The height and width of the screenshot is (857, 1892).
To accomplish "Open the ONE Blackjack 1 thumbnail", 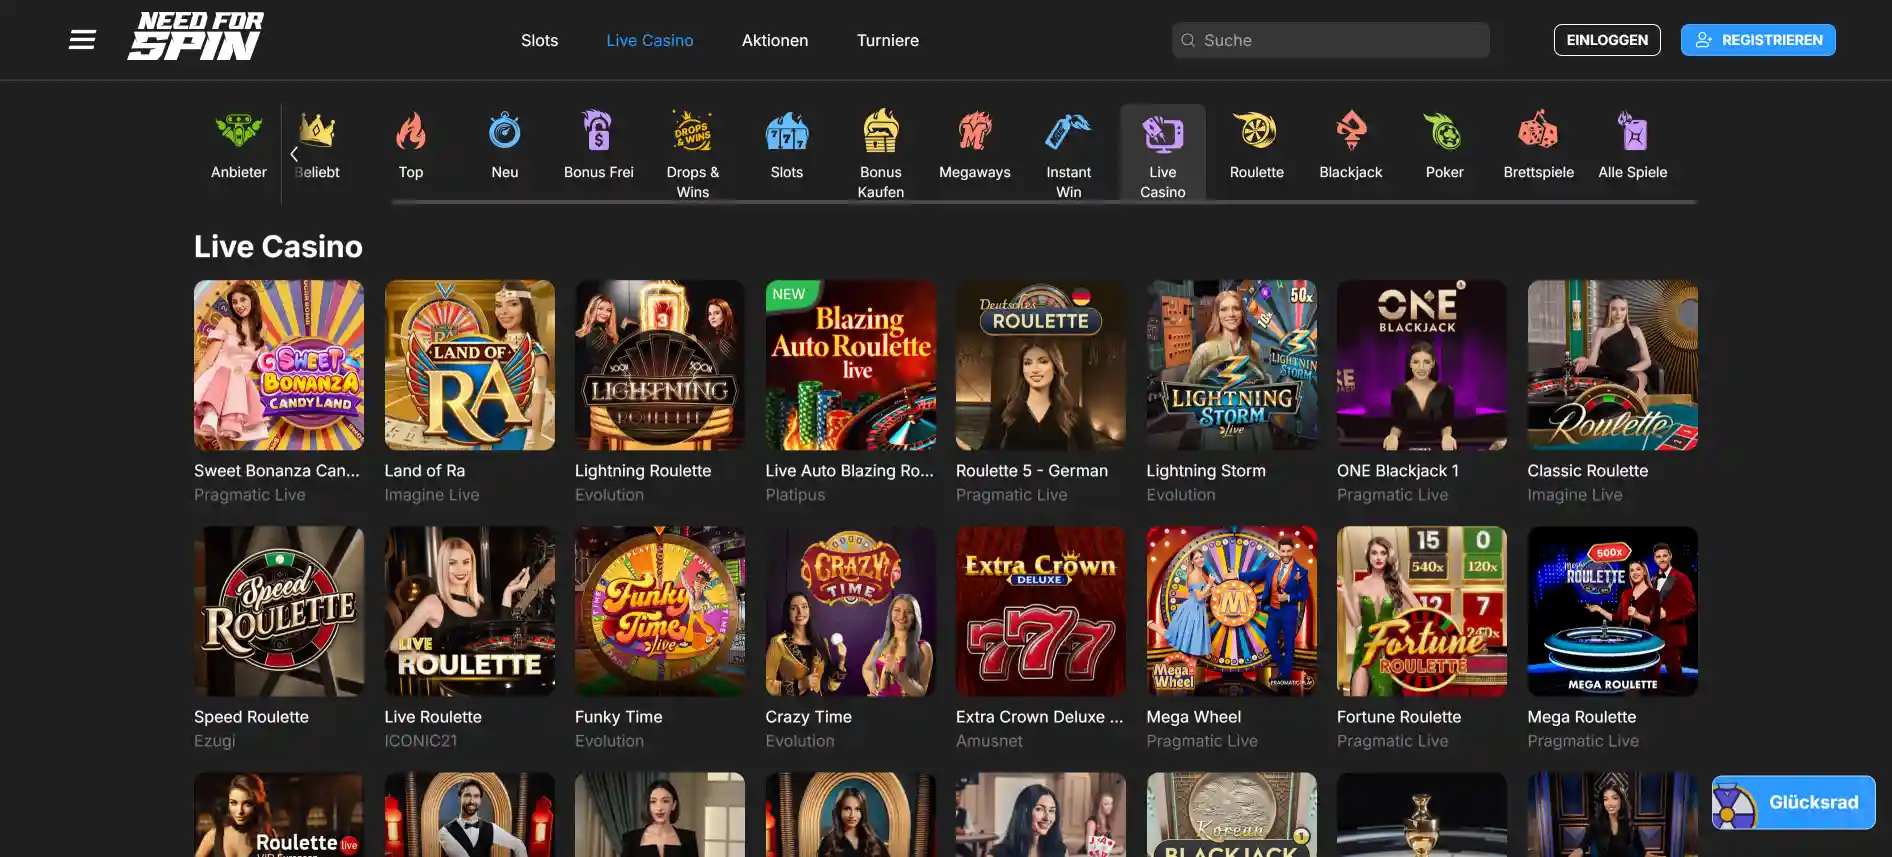I will pyautogui.click(x=1422, y=365).
